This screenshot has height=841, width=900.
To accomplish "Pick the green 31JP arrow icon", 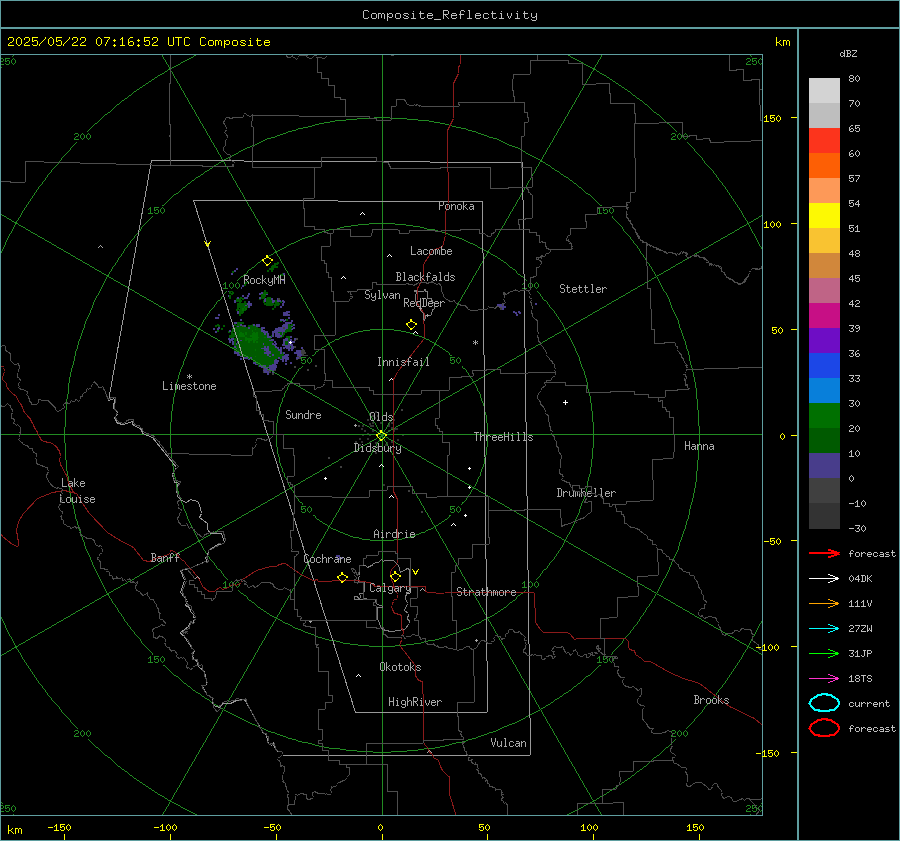I will coord(824,653).
